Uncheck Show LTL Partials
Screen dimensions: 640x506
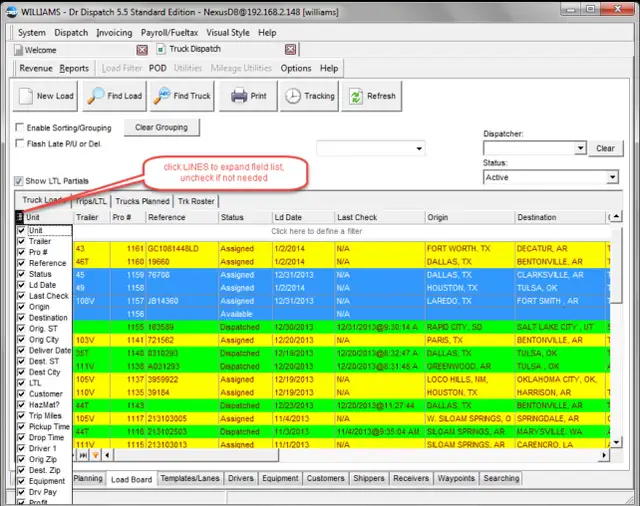20,181
